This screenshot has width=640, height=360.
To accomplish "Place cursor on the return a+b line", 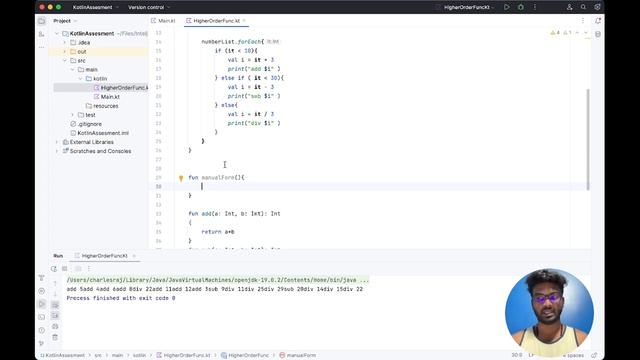I will [x=218, y=232].
